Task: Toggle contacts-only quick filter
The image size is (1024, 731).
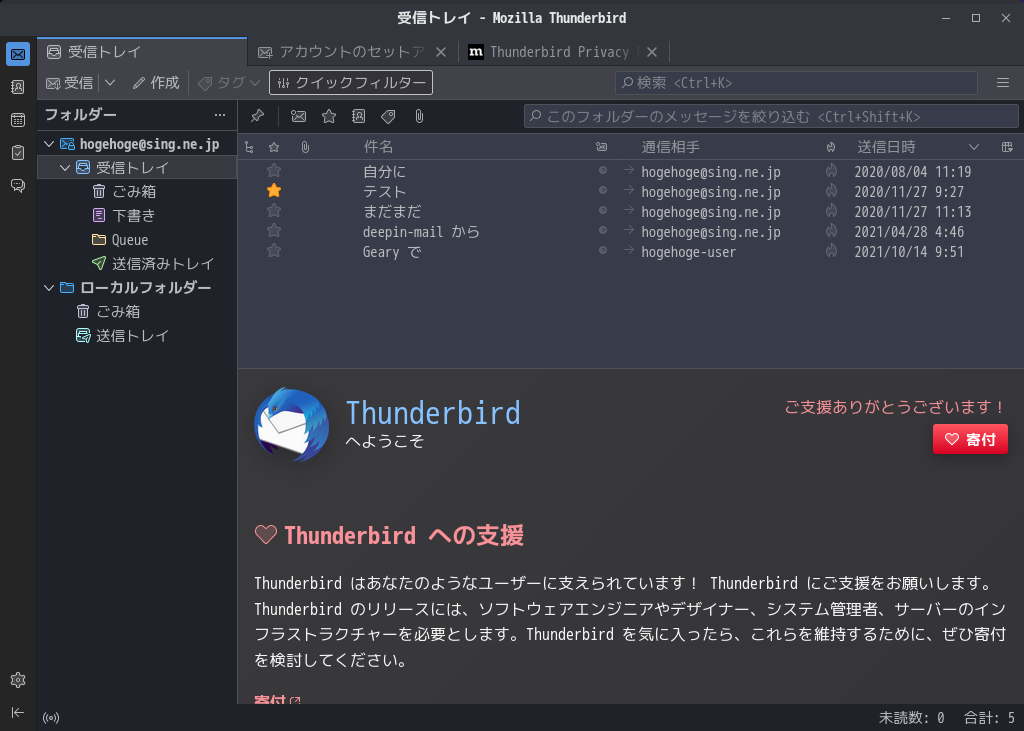Action: point(359,116)
